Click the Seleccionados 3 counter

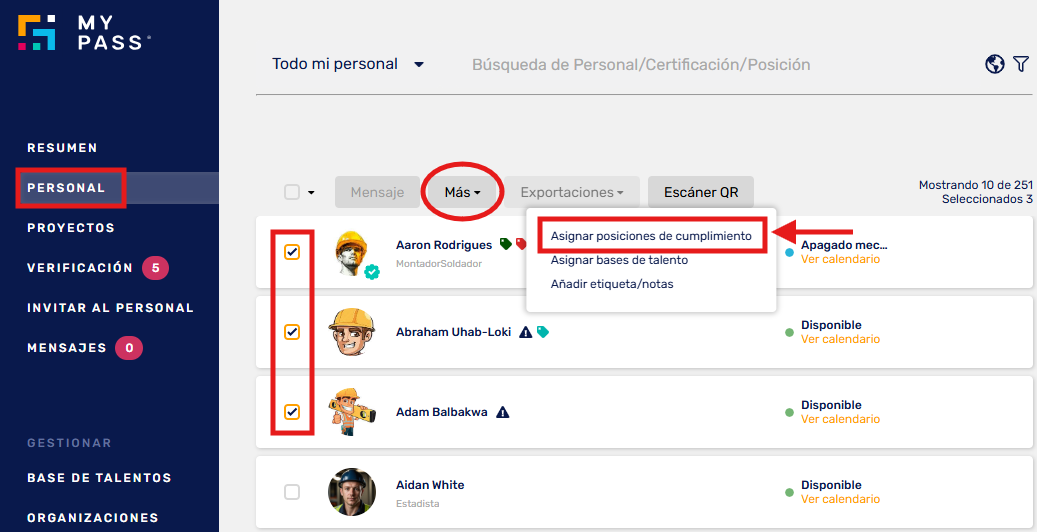point(987,199)
